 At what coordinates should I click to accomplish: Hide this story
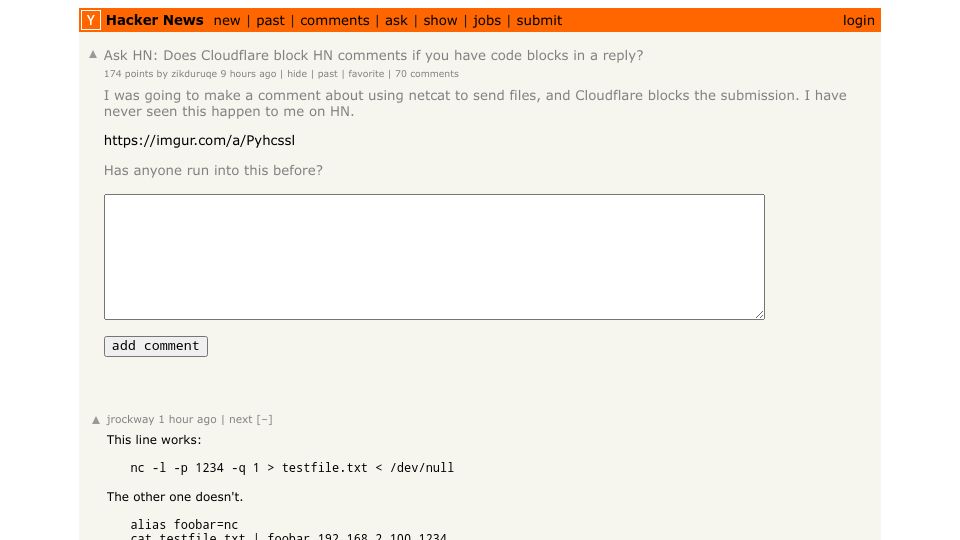point(297,73)
